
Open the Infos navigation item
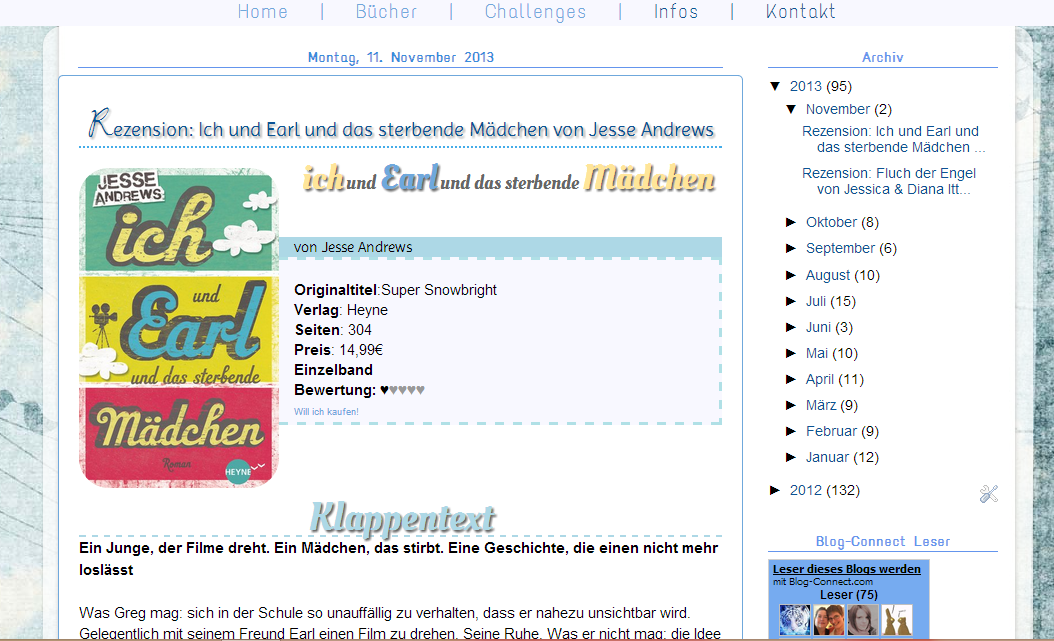coord(676,11)
